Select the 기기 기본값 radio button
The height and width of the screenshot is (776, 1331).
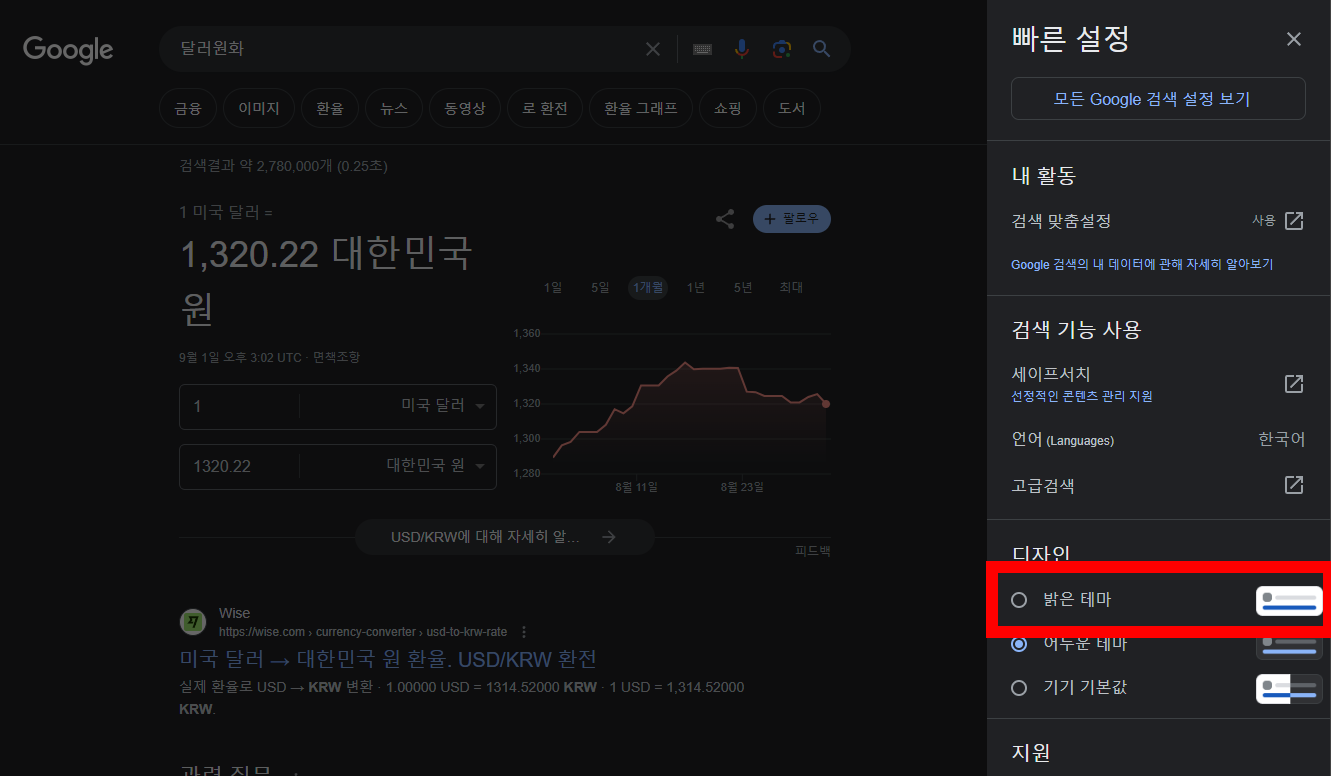click(x=1019, y=688)
